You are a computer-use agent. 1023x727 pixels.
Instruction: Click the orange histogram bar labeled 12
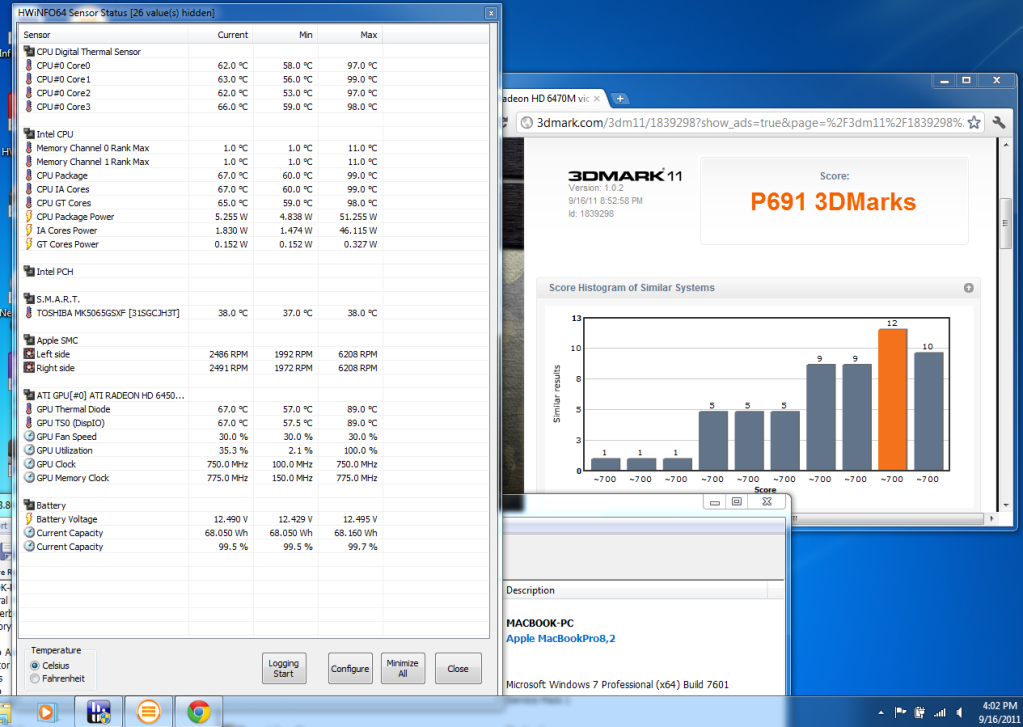click(x=892, y=399)
